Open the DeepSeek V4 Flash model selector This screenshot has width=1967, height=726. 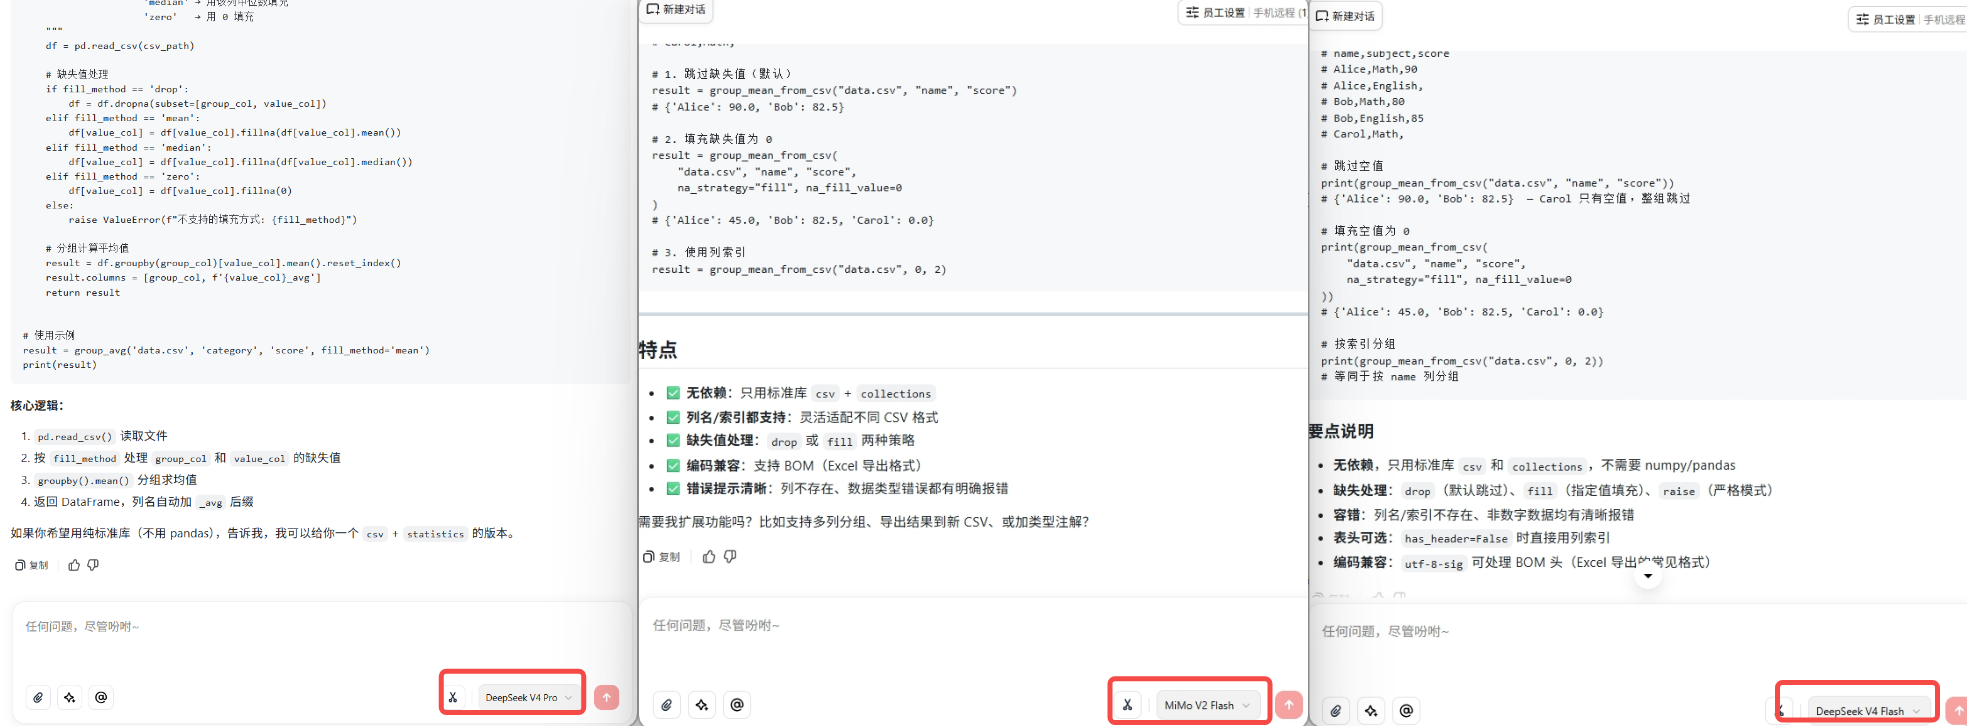pos(1867,711)
